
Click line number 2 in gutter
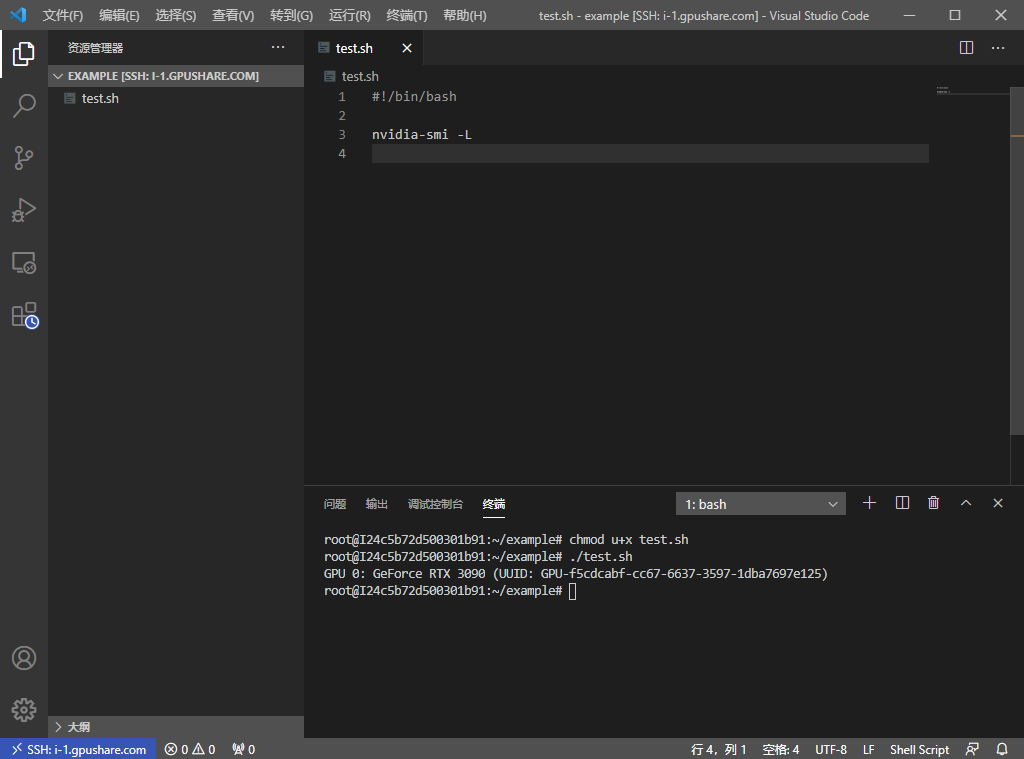tap(342, 116)
